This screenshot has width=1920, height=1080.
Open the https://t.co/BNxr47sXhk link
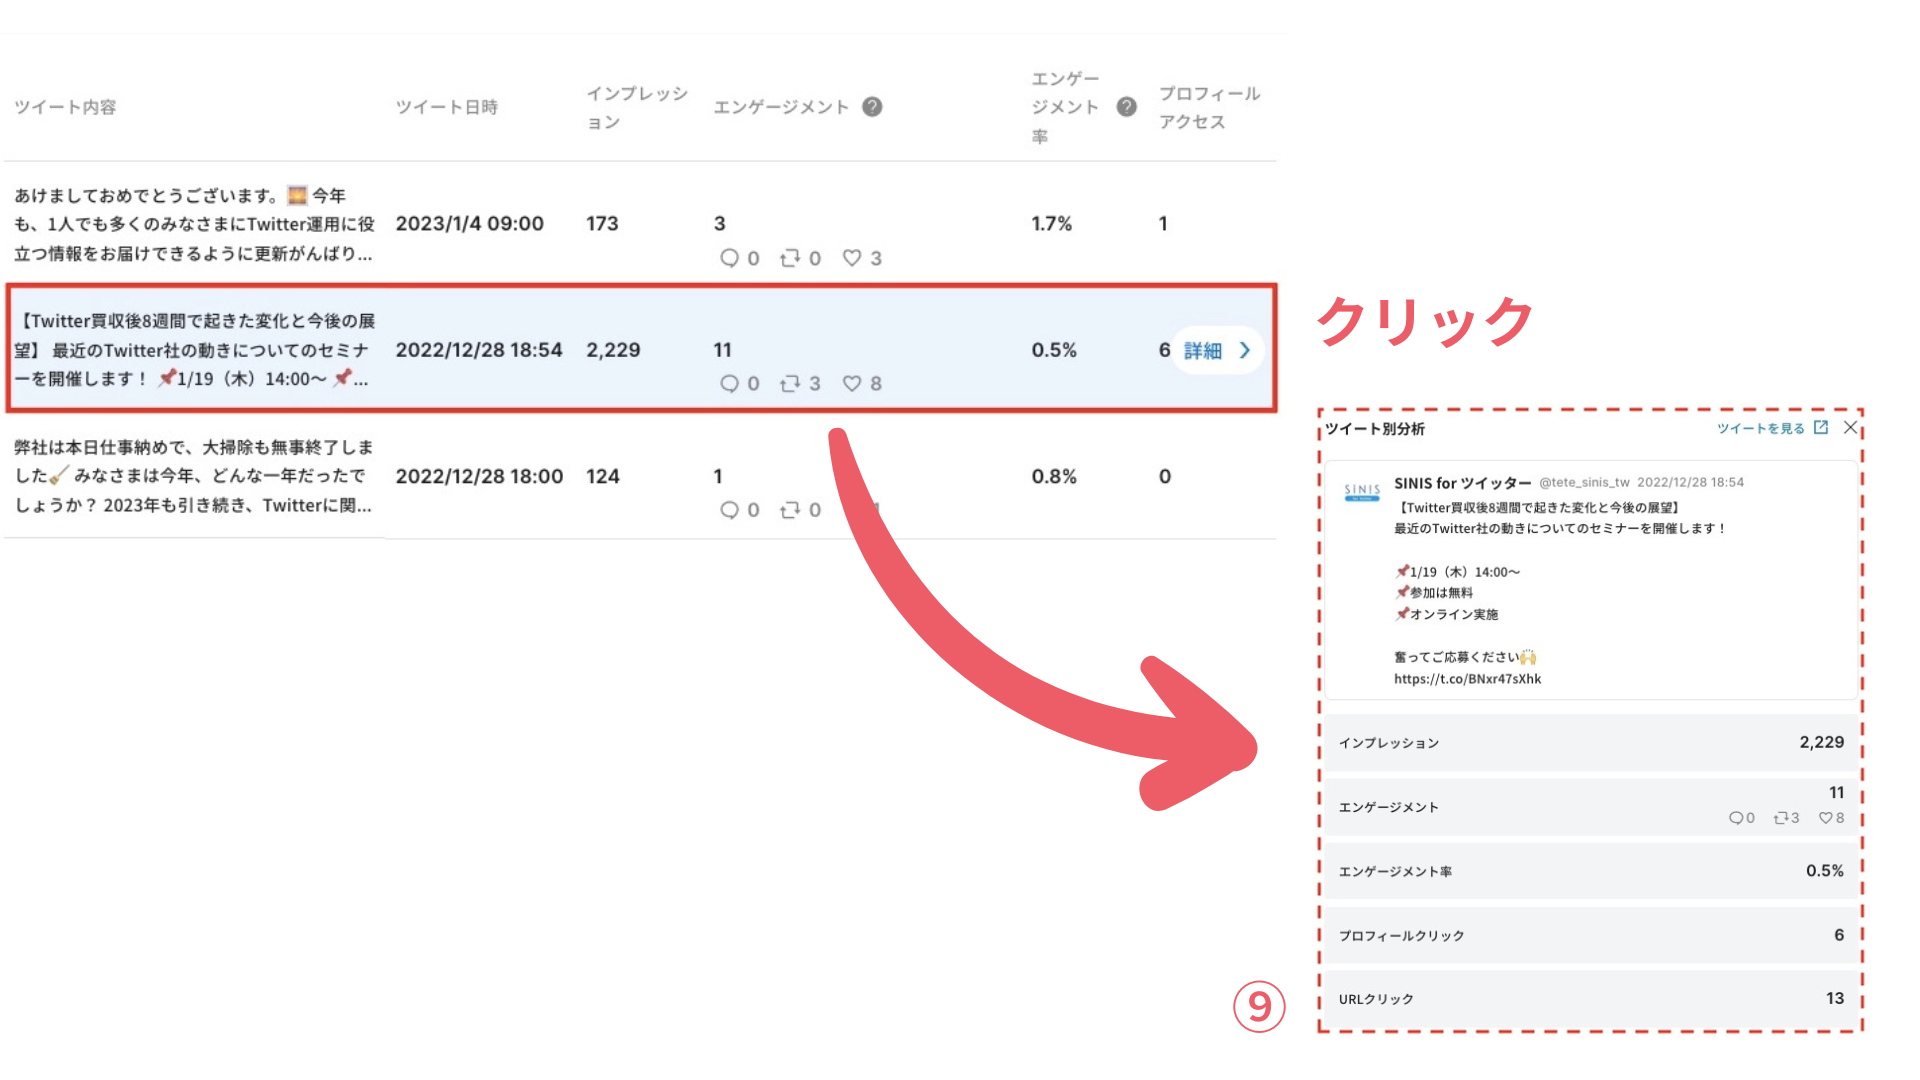1467,679
